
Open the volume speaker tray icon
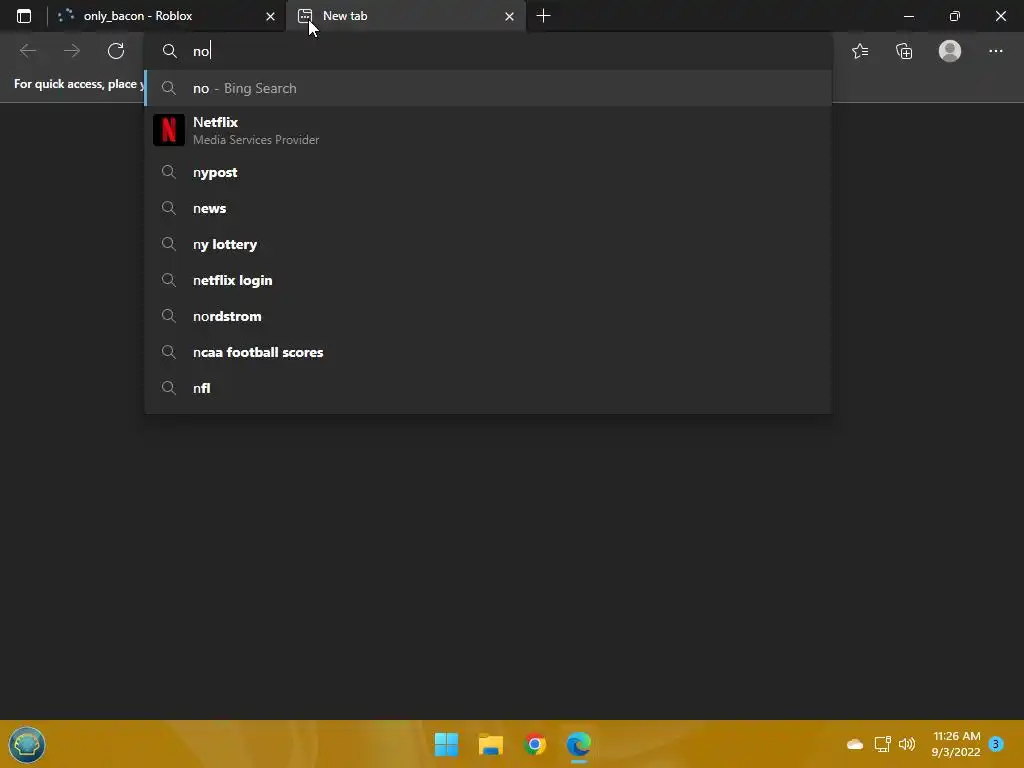pyautogui.click(x=907, y=744)
